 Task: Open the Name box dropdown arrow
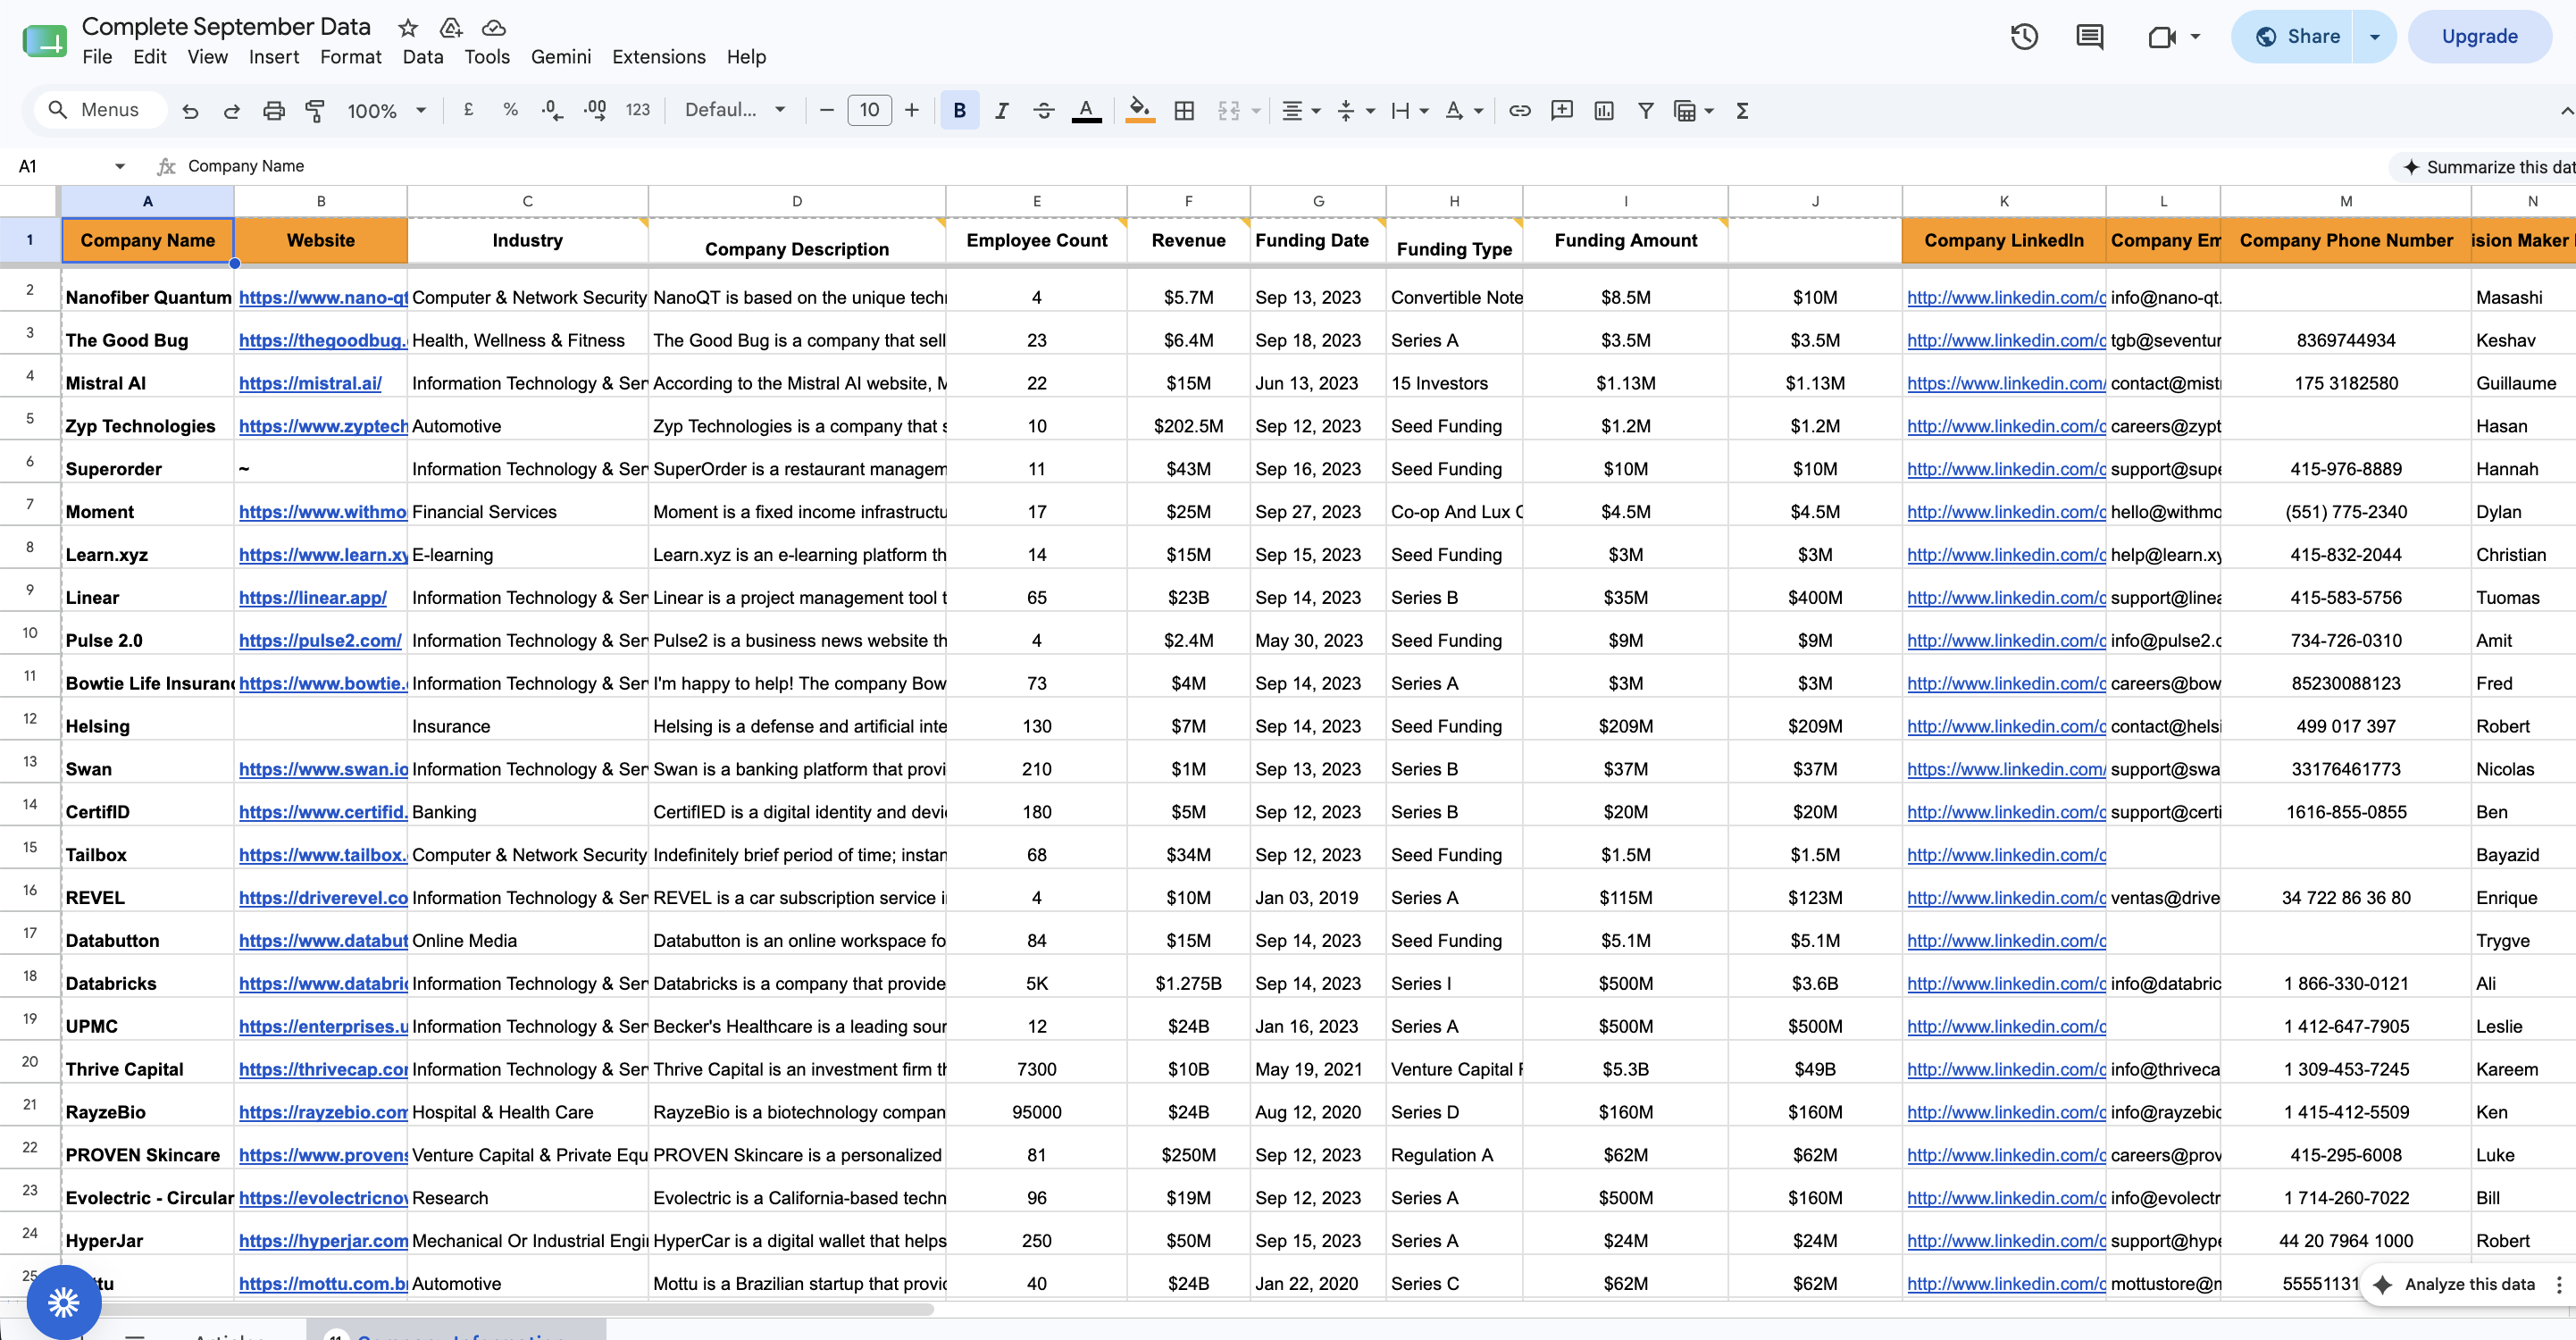(x=120, y=166)
